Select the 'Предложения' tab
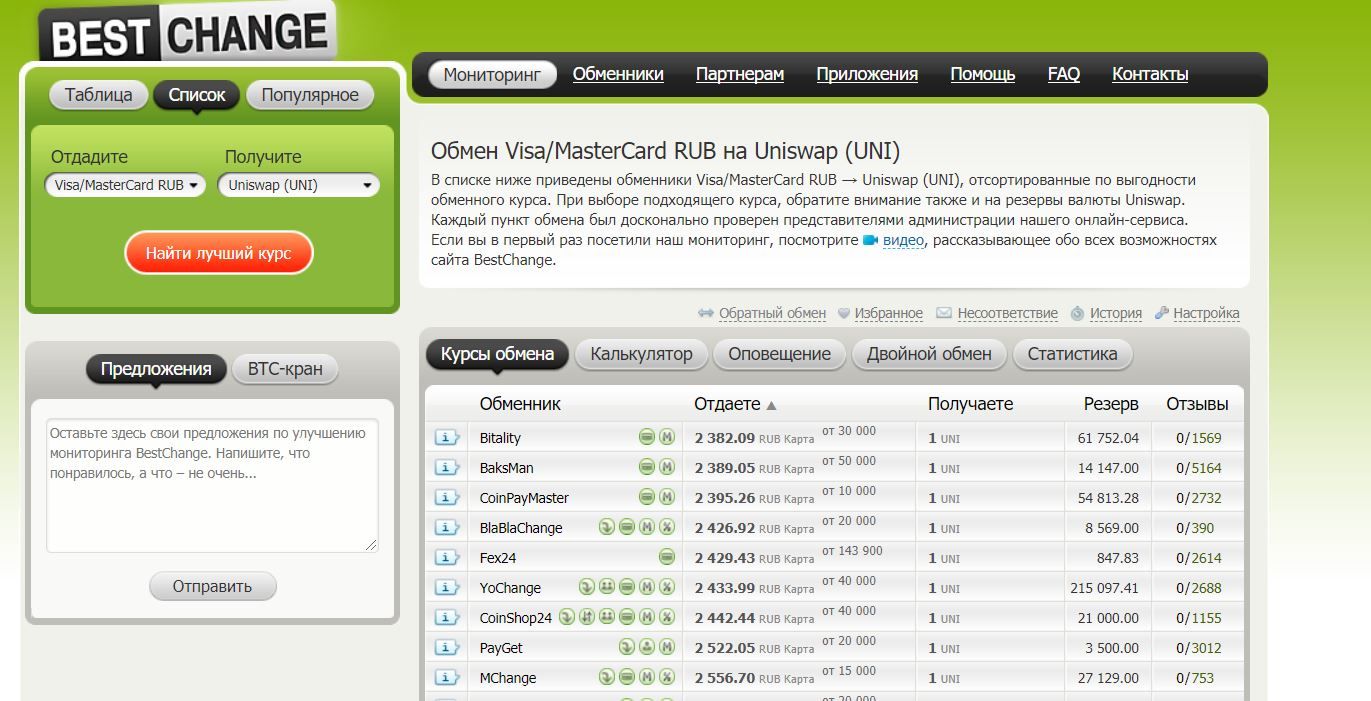 pyautogui.click(x=156, y=369)
